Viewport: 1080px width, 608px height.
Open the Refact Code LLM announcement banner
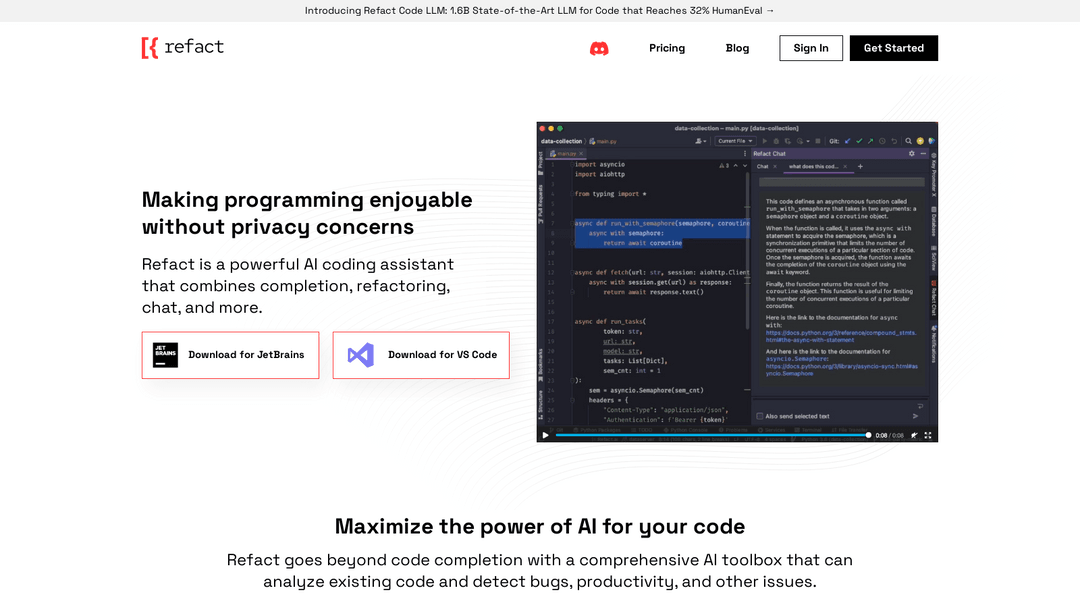[x=539, y=11]
